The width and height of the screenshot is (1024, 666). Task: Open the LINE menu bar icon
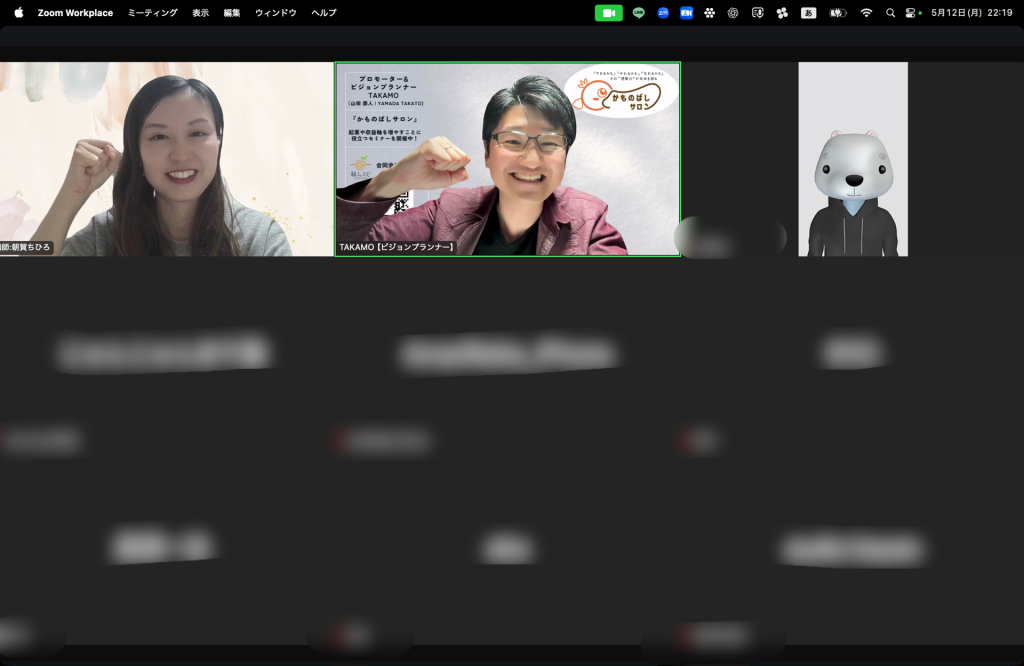pyautogui.click(x=639, y=13)
